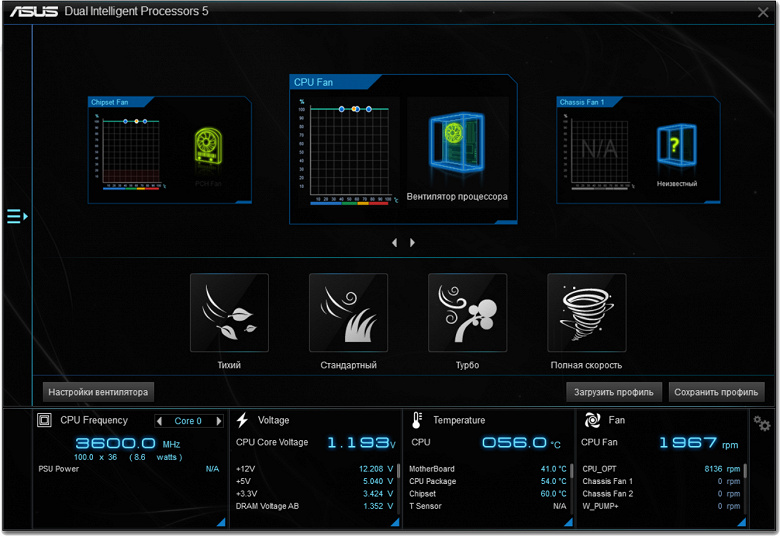The image size is (780, 536).
Task: Click the CPU Fan curve graph
Action: pyautogui.click(x=350, y=151)
